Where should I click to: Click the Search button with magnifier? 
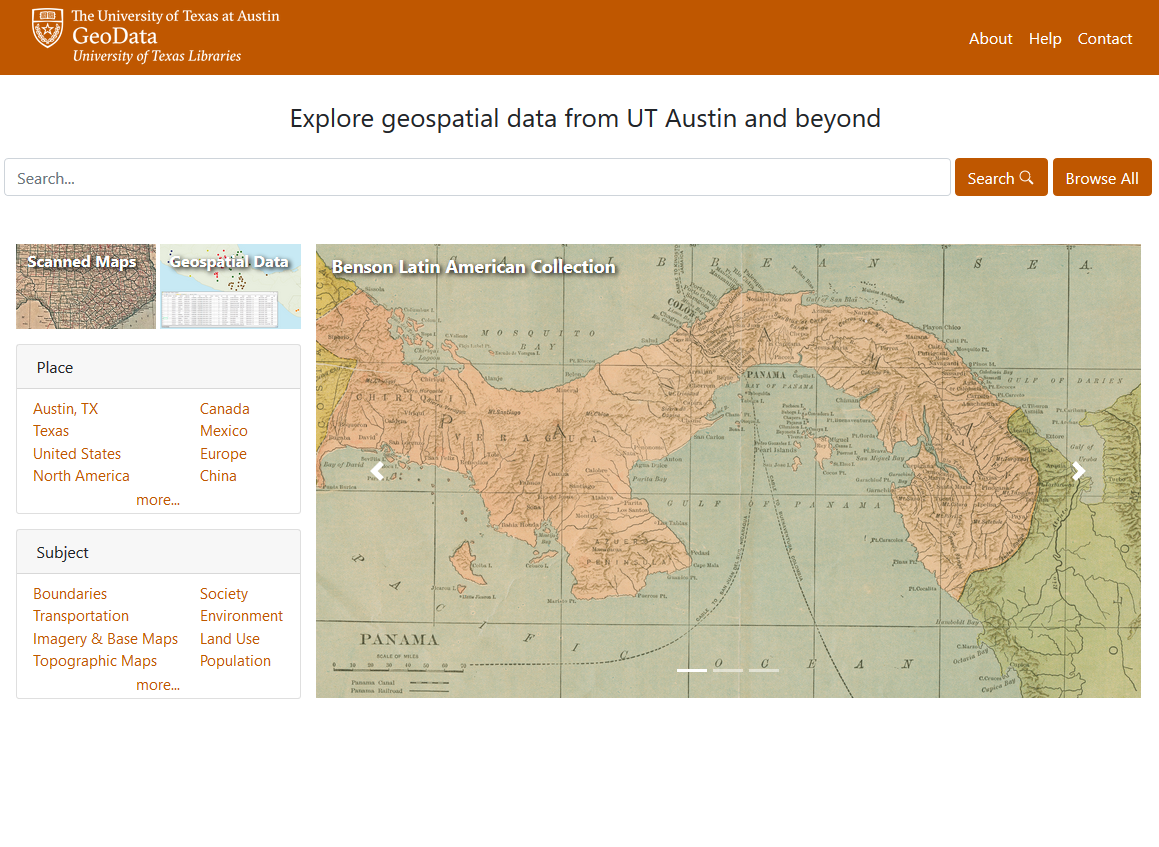click(1000, 178)
